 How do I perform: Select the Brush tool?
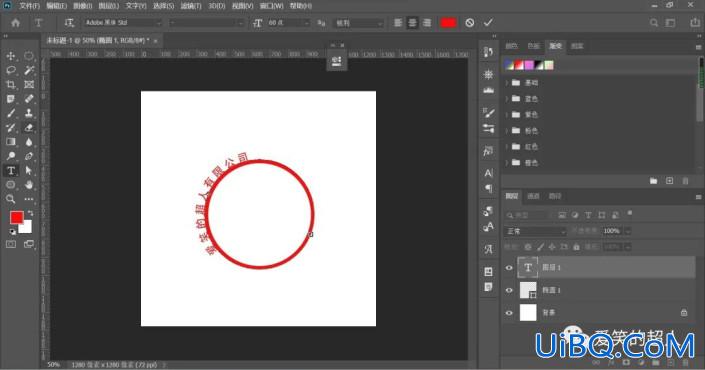pyautogui.click(x=11, y=113)
